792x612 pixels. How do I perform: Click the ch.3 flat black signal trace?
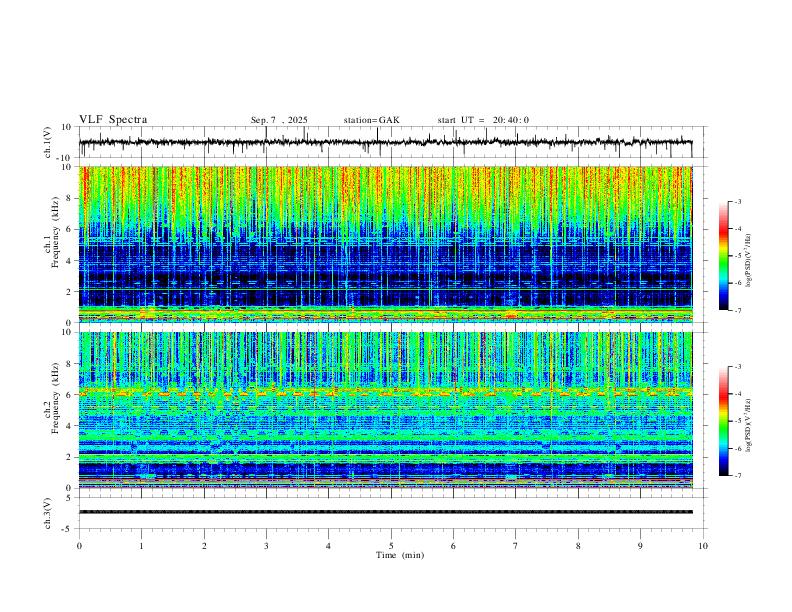(385, 512)
